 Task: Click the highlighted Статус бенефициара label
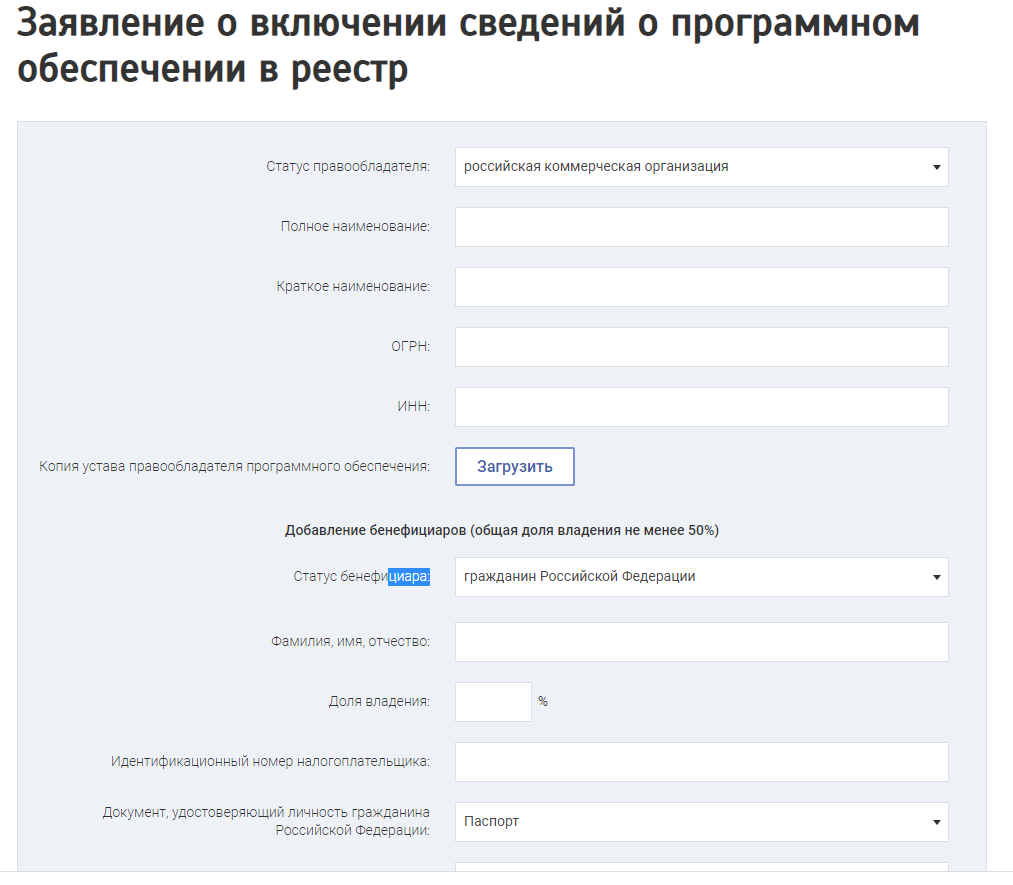coord(362,577)
